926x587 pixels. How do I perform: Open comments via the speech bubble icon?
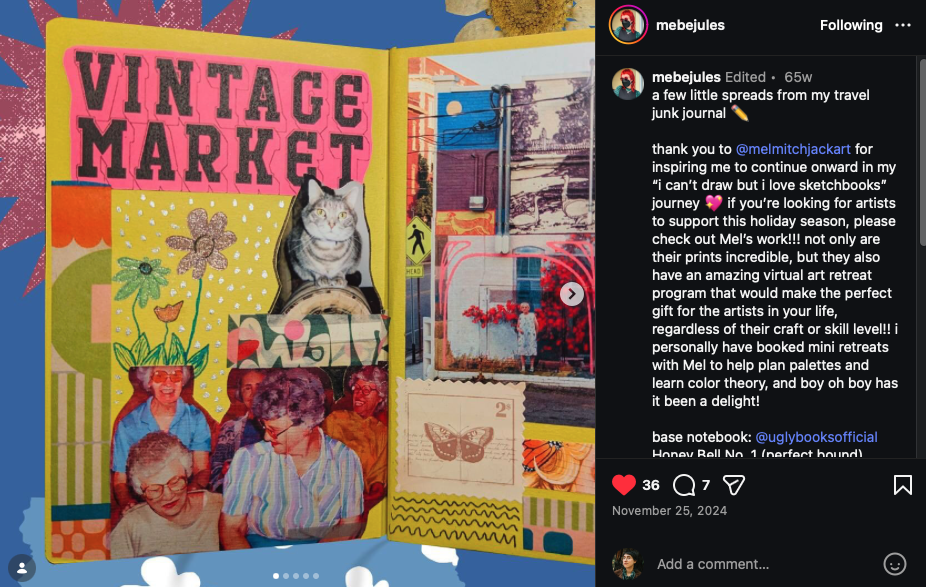click(684, 485)
